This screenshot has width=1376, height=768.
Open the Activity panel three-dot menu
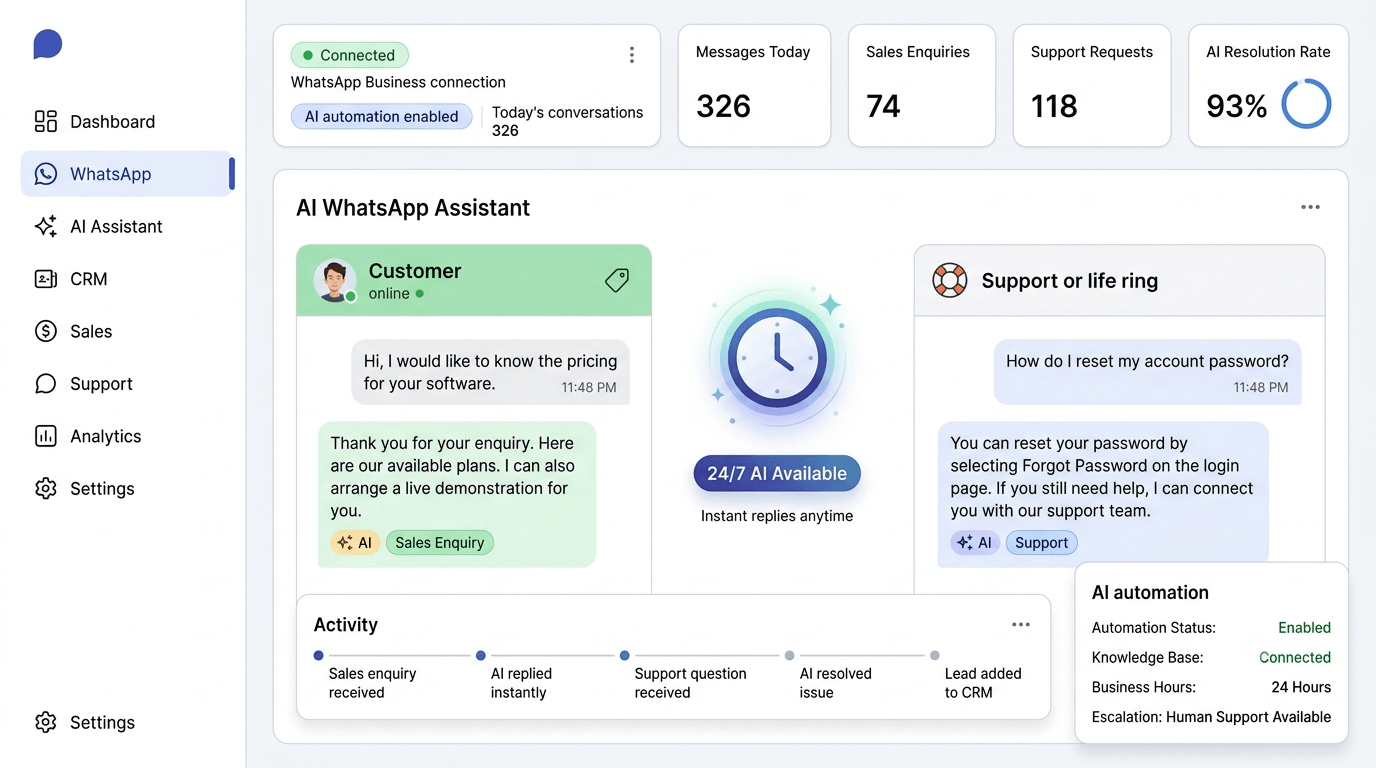(1021, 625)
